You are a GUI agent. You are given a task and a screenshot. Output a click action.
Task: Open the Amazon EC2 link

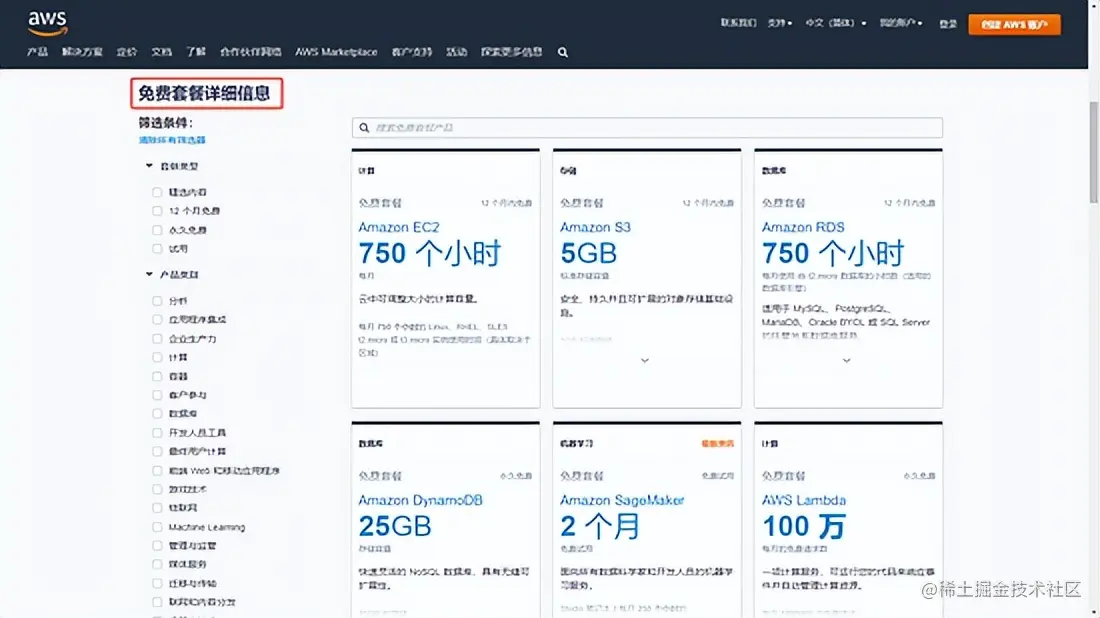coord(398,227)
